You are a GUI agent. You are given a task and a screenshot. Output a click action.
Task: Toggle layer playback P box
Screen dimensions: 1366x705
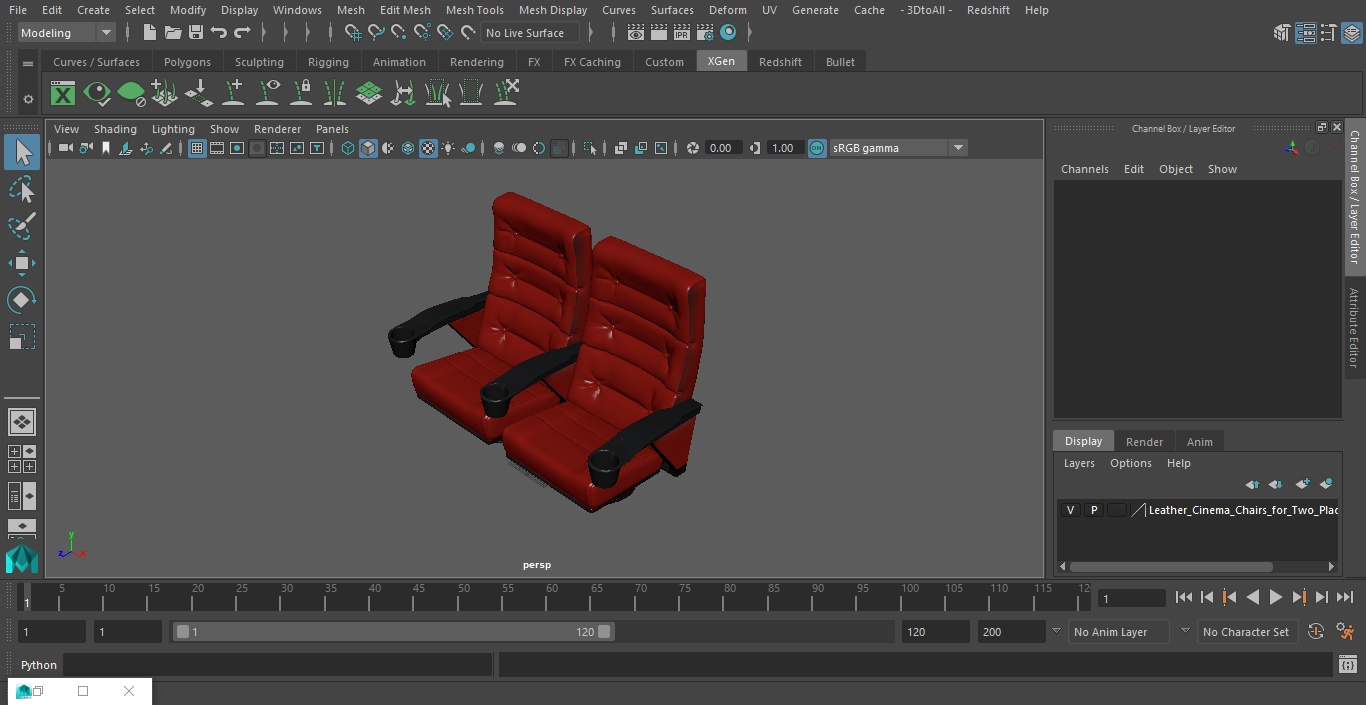(x=1094, y=510)
